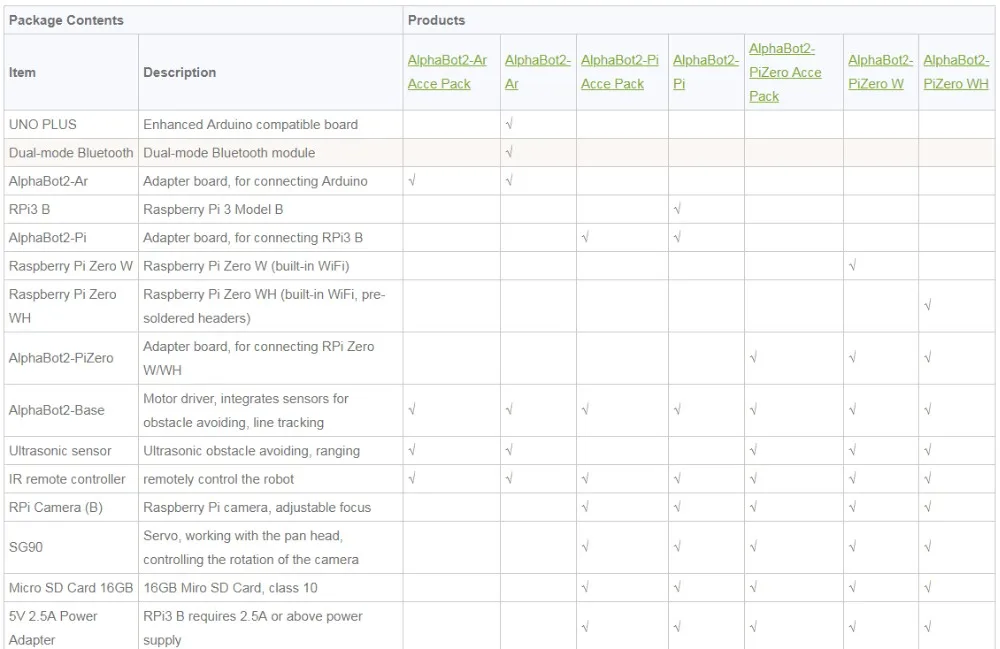Select 'Raspberry Pi Zero W (built-in WiFi)' description
Image resolution: width=1000 pixels, height=649 pixels.
(246, 266)
